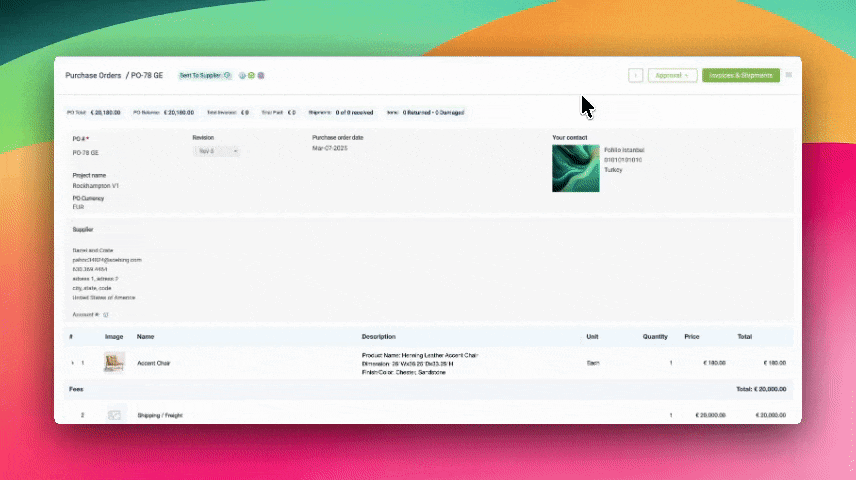Open the Accent Chair product thumbnail
The width and height of the screenshot is (856, 480).
(114, 363)
